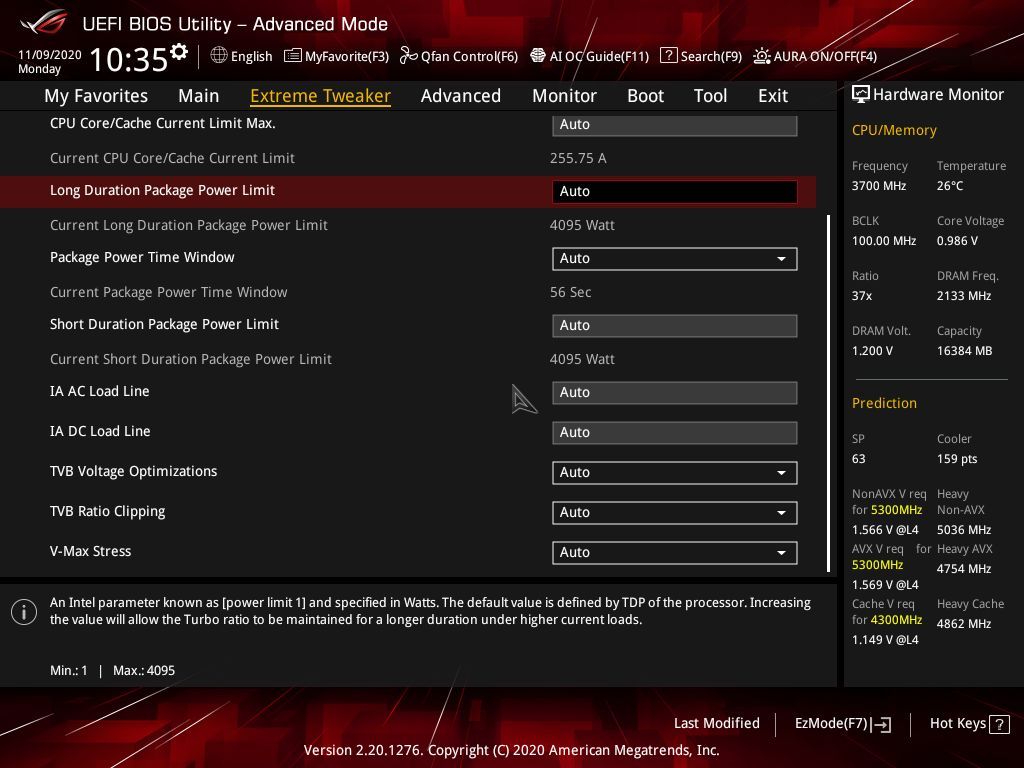Select IA DC Load Line label
The image size is (1024, 768).
(100, 431)
